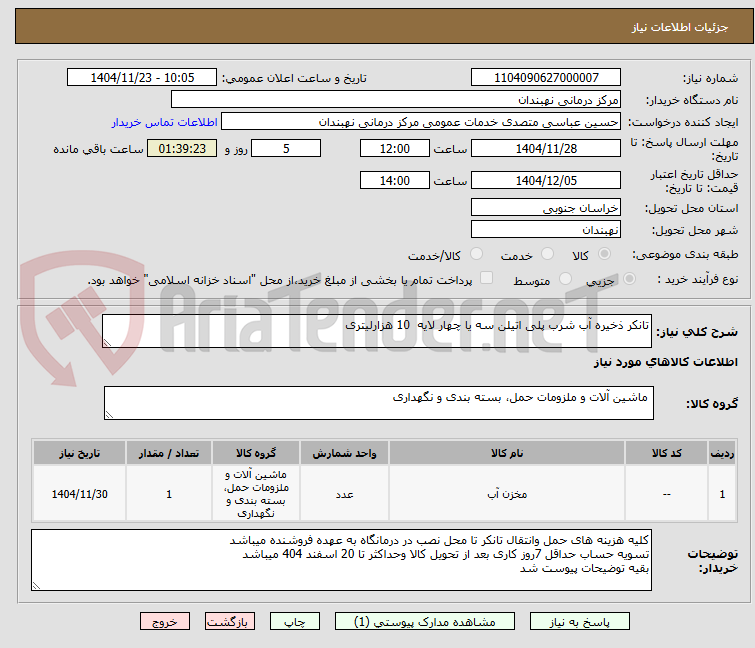Screen dimensions: 755x648
Task: Click the چاپ print button
Action: [295, 622]
